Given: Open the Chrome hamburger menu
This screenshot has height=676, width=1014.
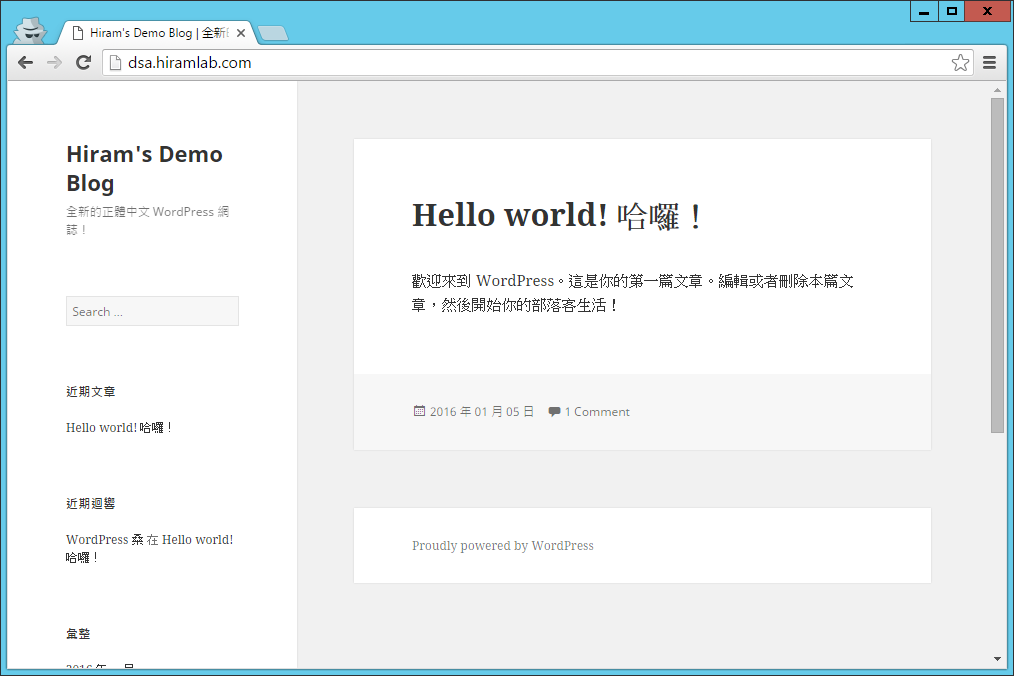Looking at the screenshot, I should point(989,63).
